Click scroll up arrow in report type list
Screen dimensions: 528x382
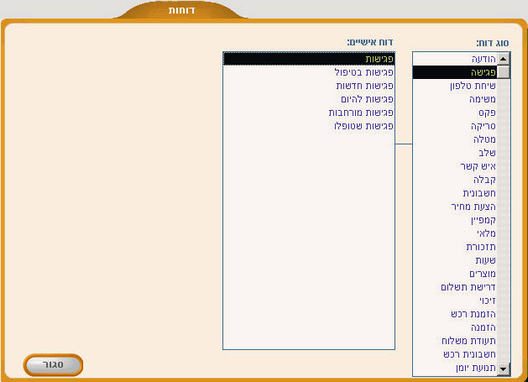coord(503,59)
